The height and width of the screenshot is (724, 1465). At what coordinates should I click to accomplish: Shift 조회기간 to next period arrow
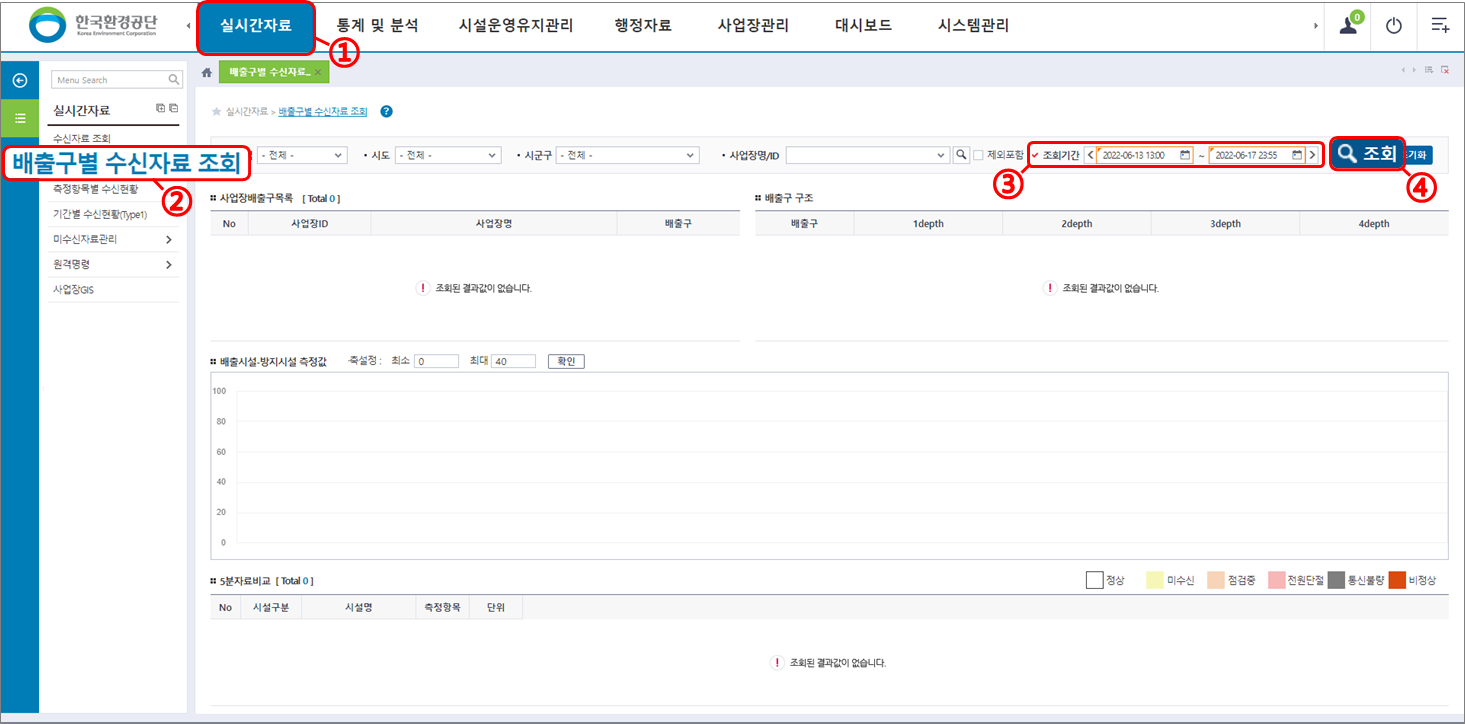[x=1312, y=155]
